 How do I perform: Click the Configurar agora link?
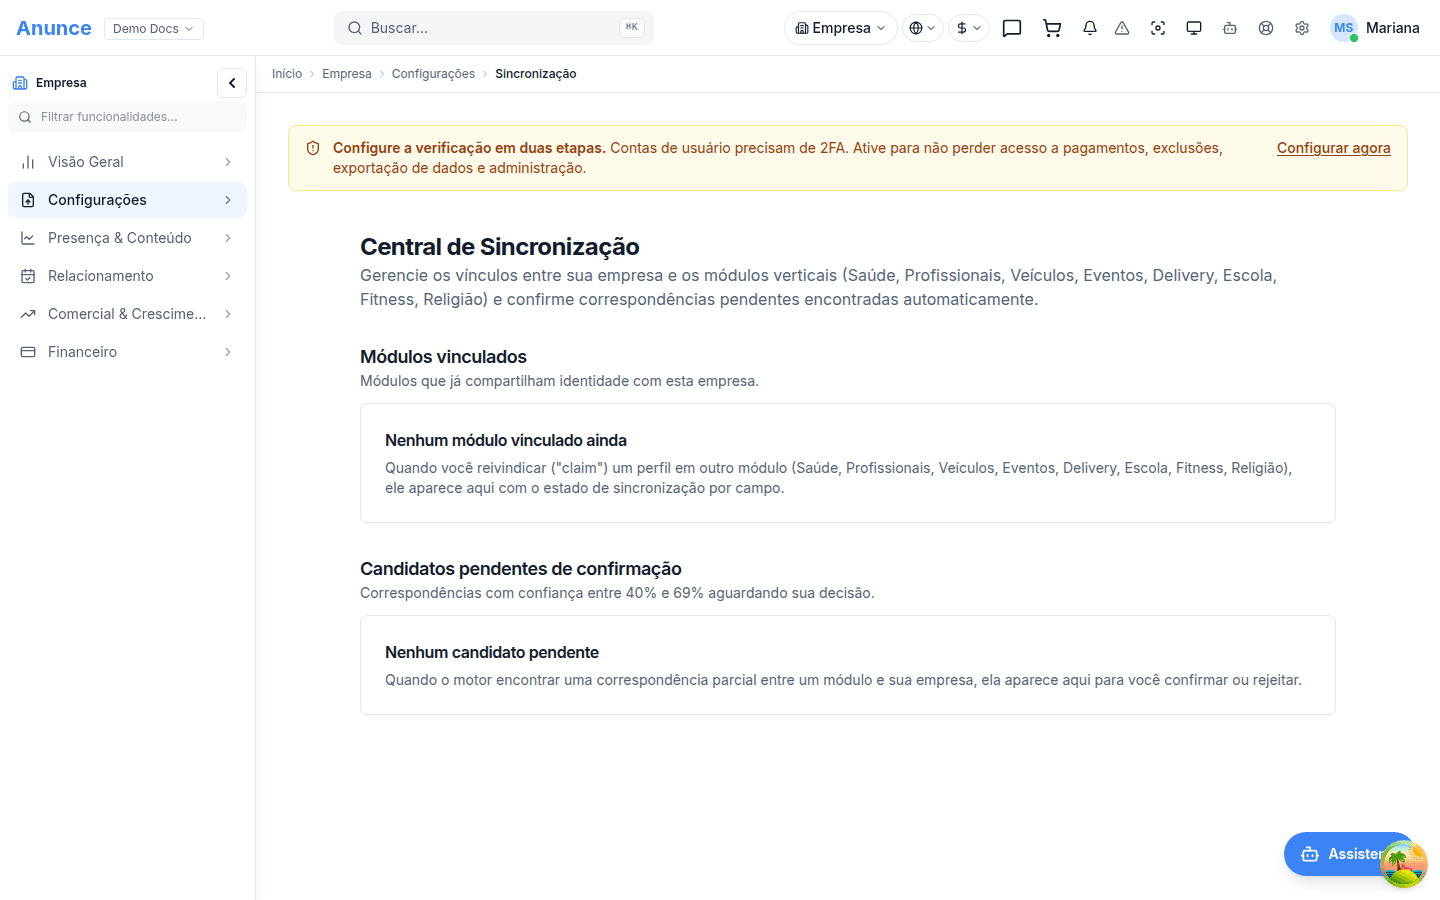pos(1333,148)
